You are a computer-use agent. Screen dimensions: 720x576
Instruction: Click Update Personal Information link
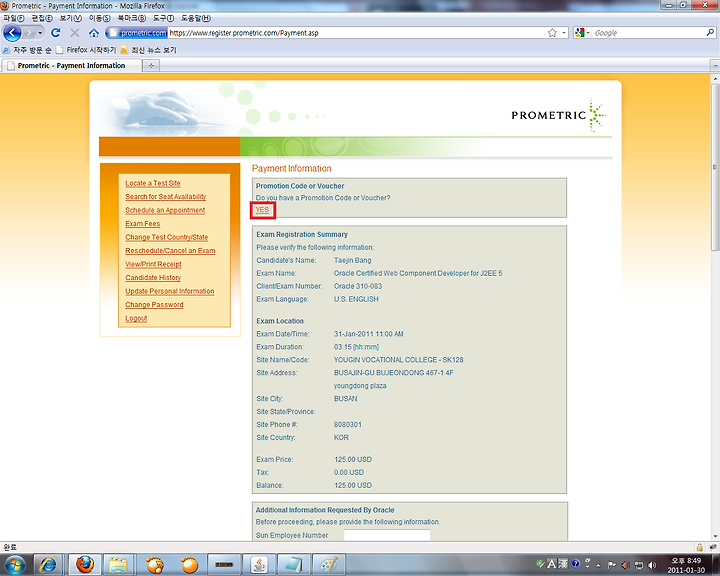click(x=170, y=291)
